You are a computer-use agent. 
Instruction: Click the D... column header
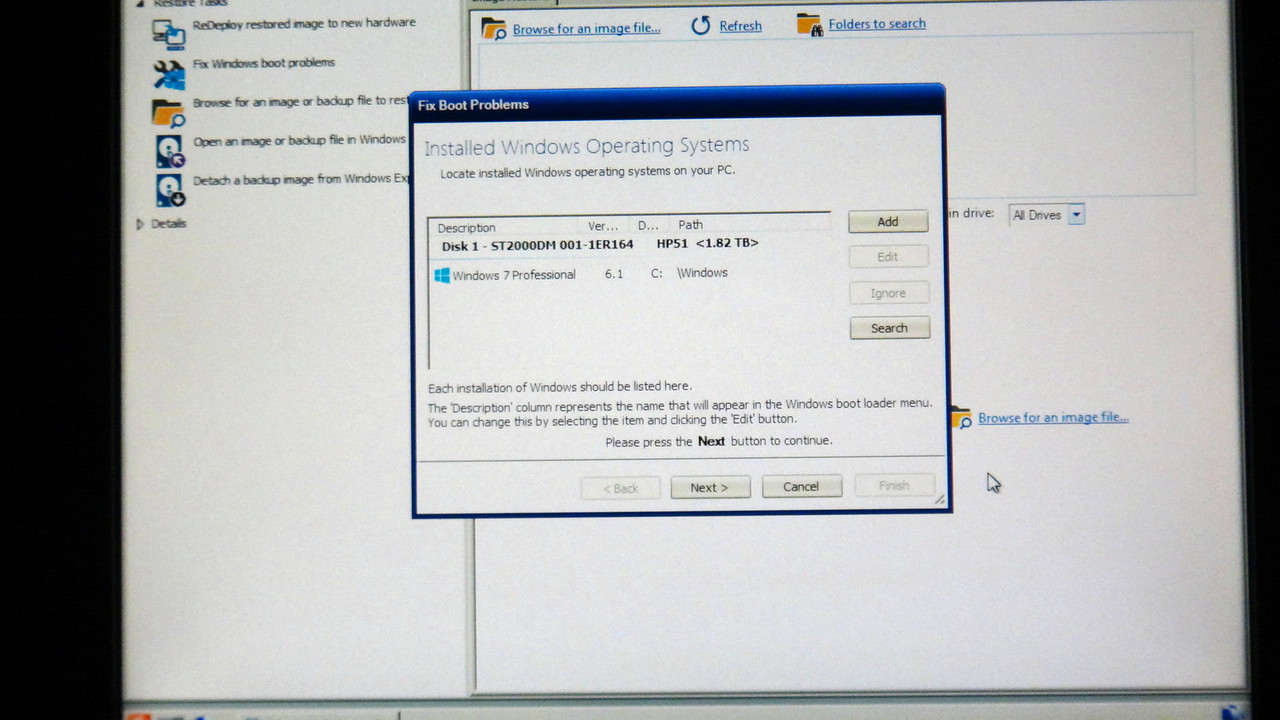pos(648,226)
